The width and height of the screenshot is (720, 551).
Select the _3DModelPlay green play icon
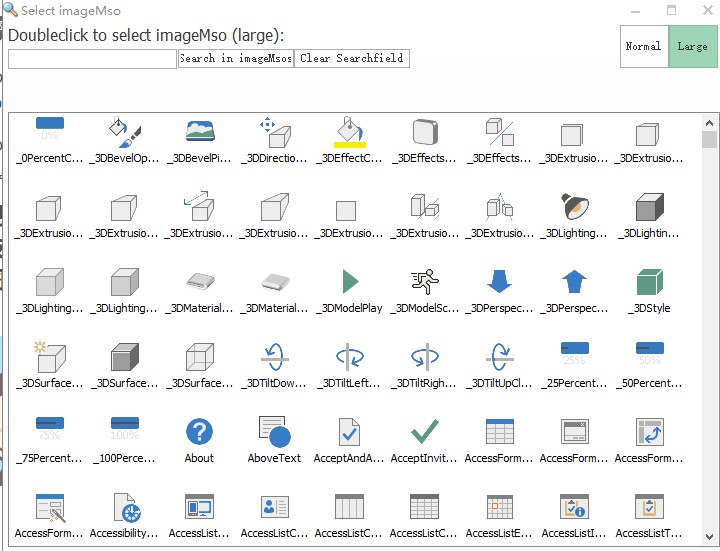(x=350, y=281)
